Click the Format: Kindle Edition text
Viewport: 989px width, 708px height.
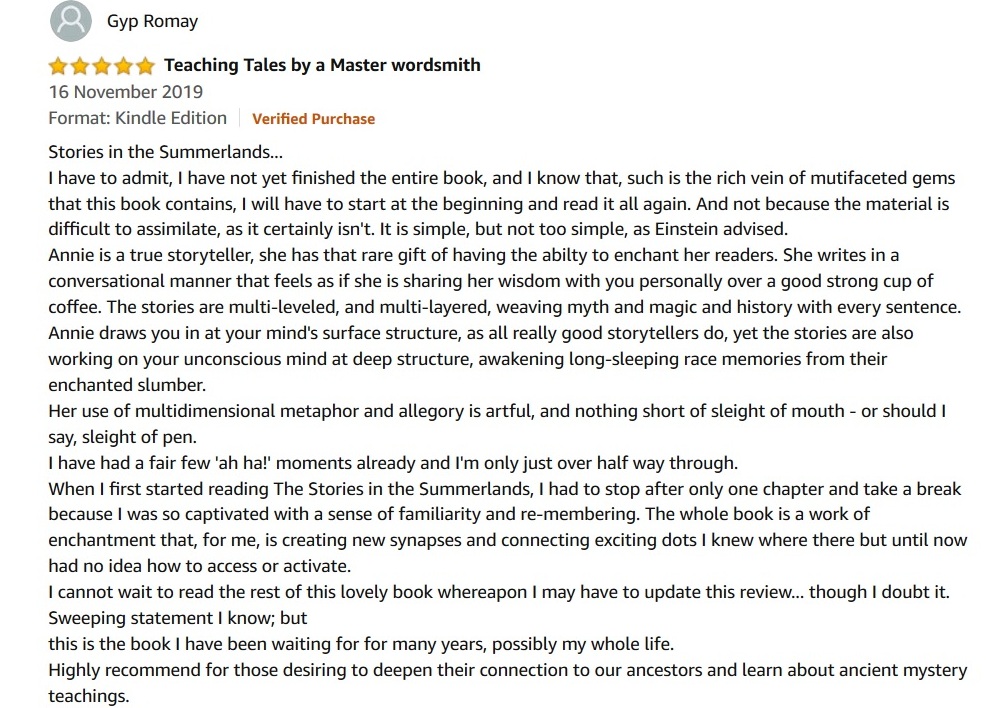coord(138,118)
